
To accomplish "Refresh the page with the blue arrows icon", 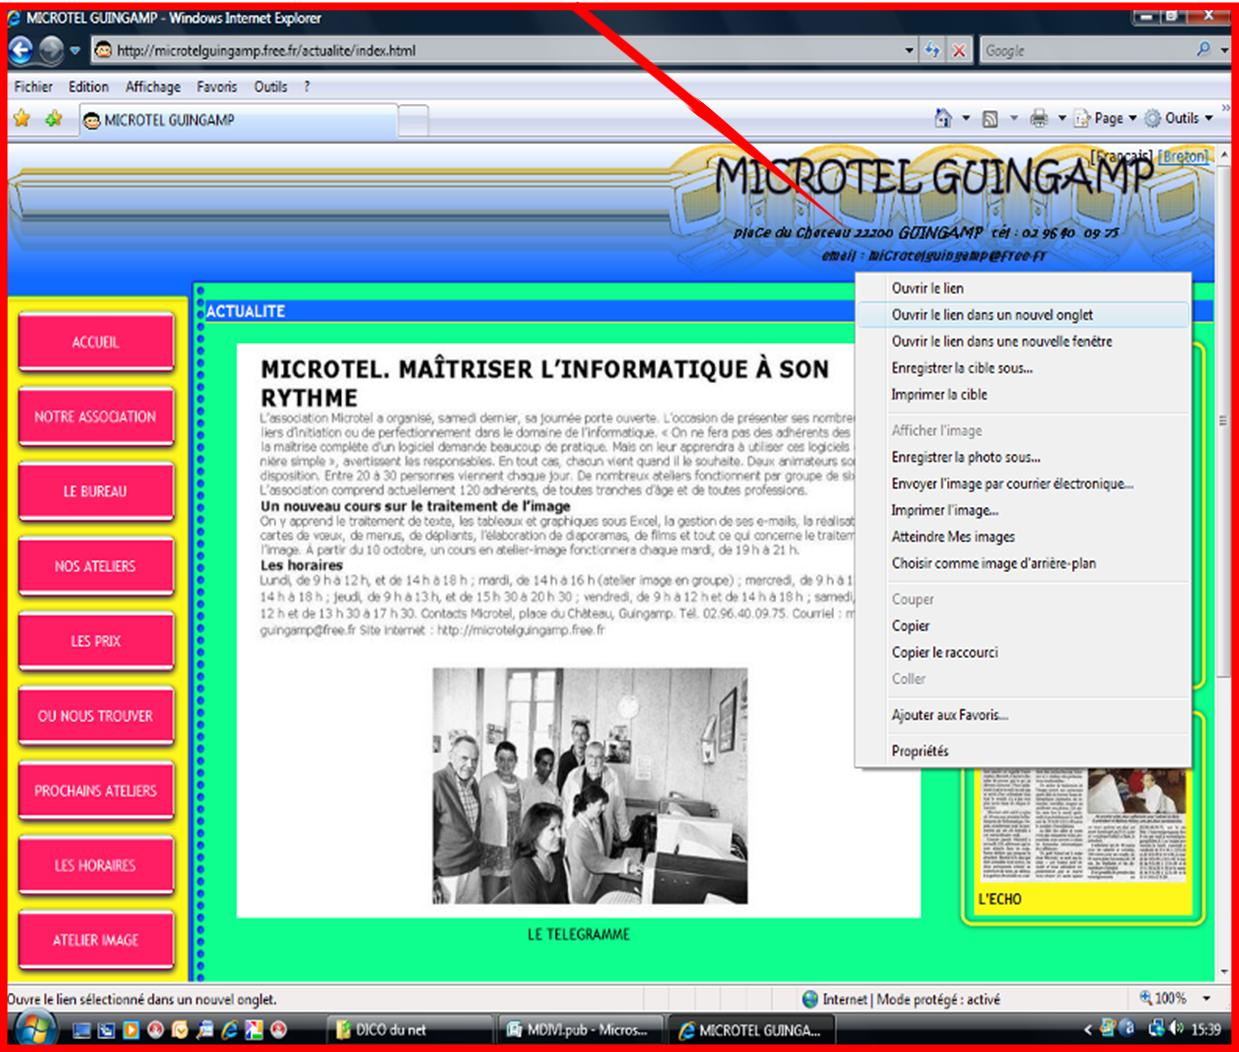I will coord(932,50).
